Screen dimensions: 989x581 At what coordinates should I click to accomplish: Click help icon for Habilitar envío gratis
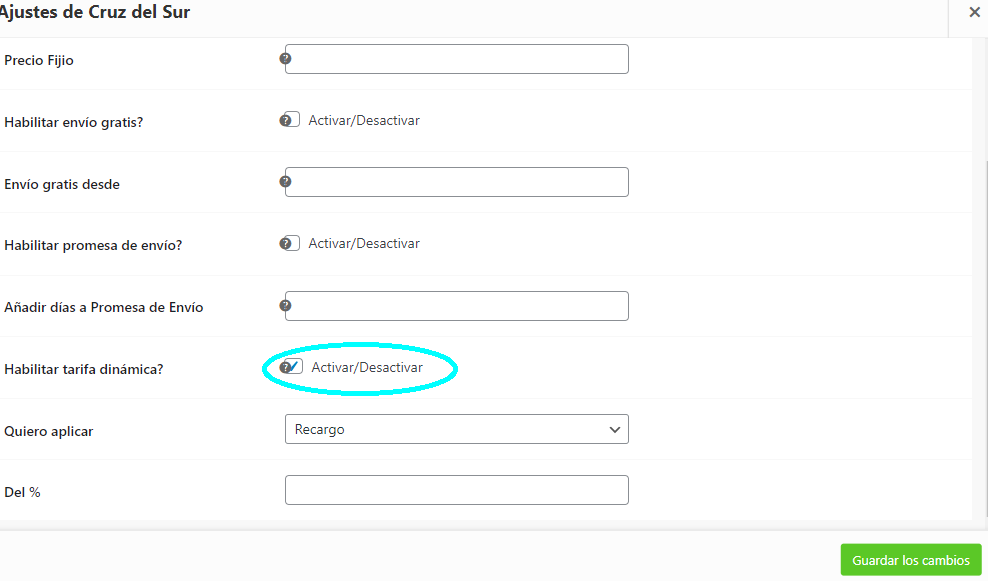(x=285, y=120)
